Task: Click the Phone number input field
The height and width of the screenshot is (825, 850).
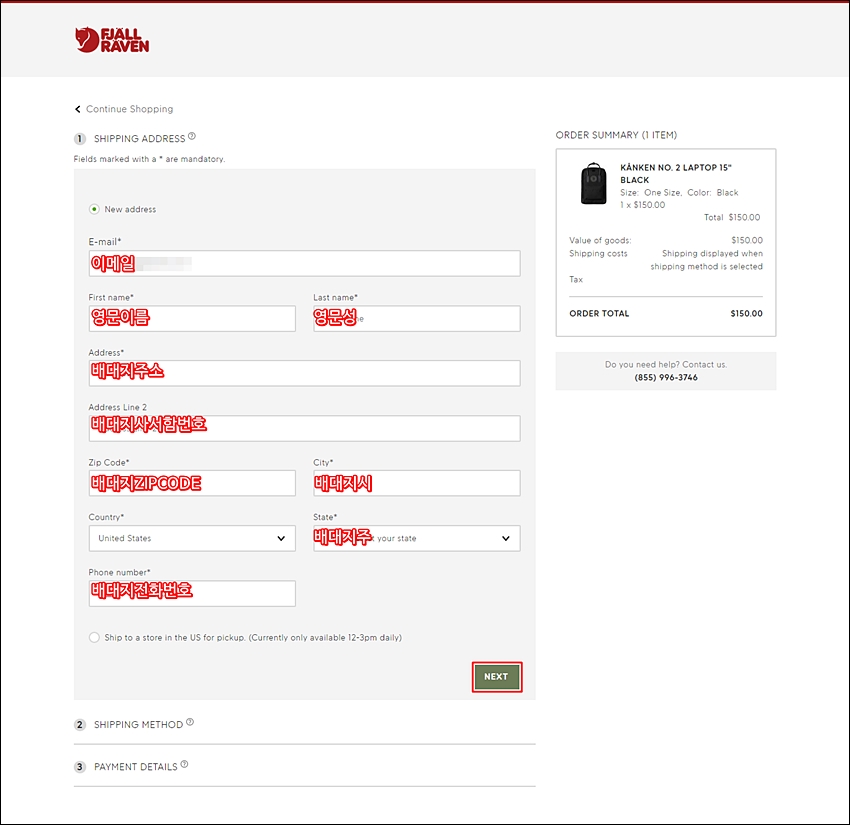Action: point(192,593)
